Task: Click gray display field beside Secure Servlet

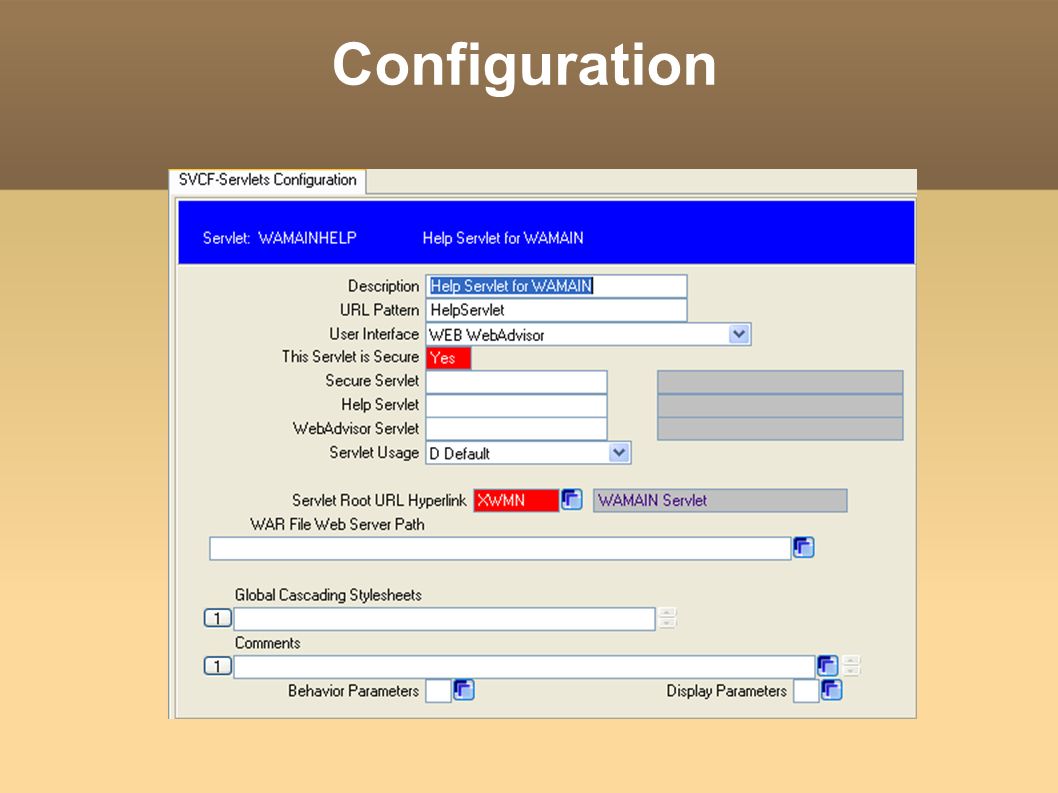Action: (780, 382)
